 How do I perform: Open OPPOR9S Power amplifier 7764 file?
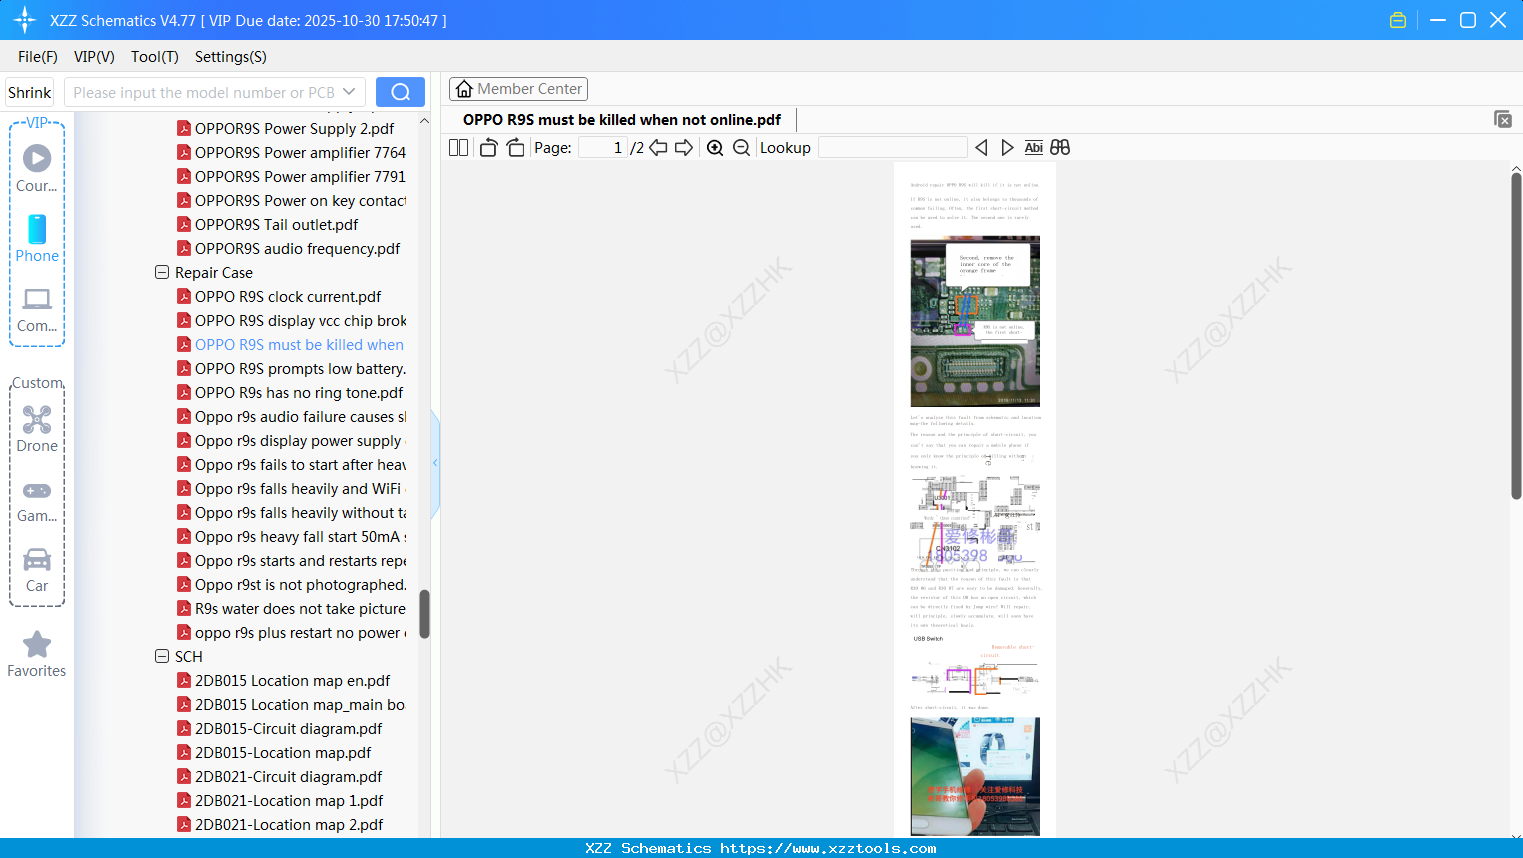(300, 152)
